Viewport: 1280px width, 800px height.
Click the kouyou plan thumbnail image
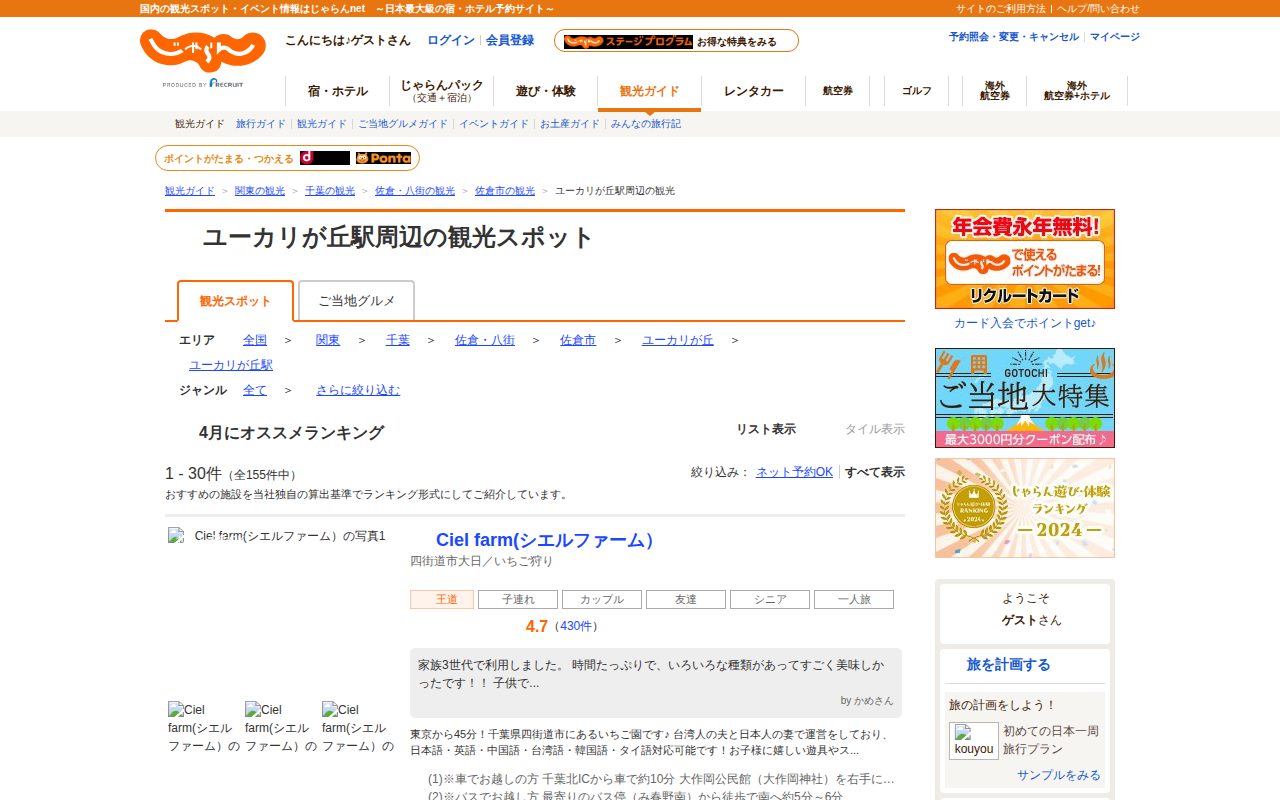point(973,741)
